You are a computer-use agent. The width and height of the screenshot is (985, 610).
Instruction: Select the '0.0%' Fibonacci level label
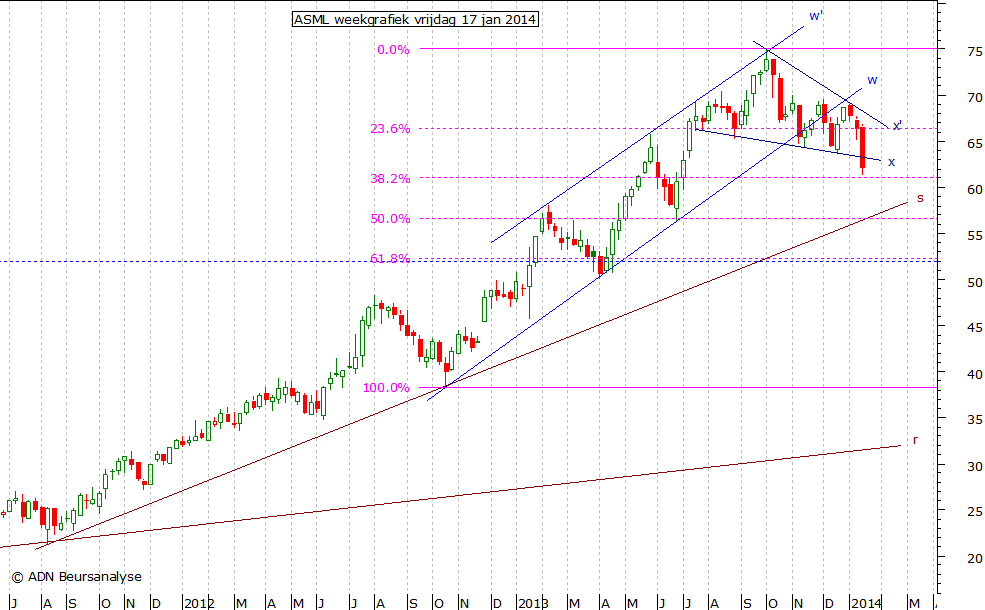point(393,50)
